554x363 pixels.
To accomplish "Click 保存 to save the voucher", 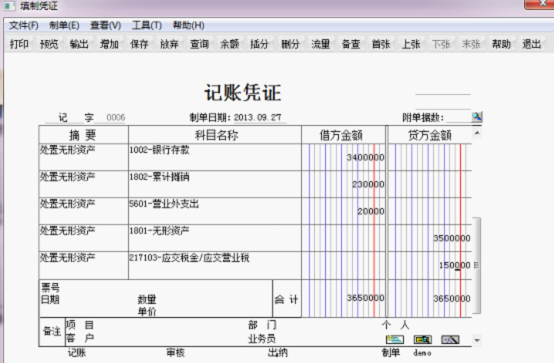I will [x=139, y=44].
